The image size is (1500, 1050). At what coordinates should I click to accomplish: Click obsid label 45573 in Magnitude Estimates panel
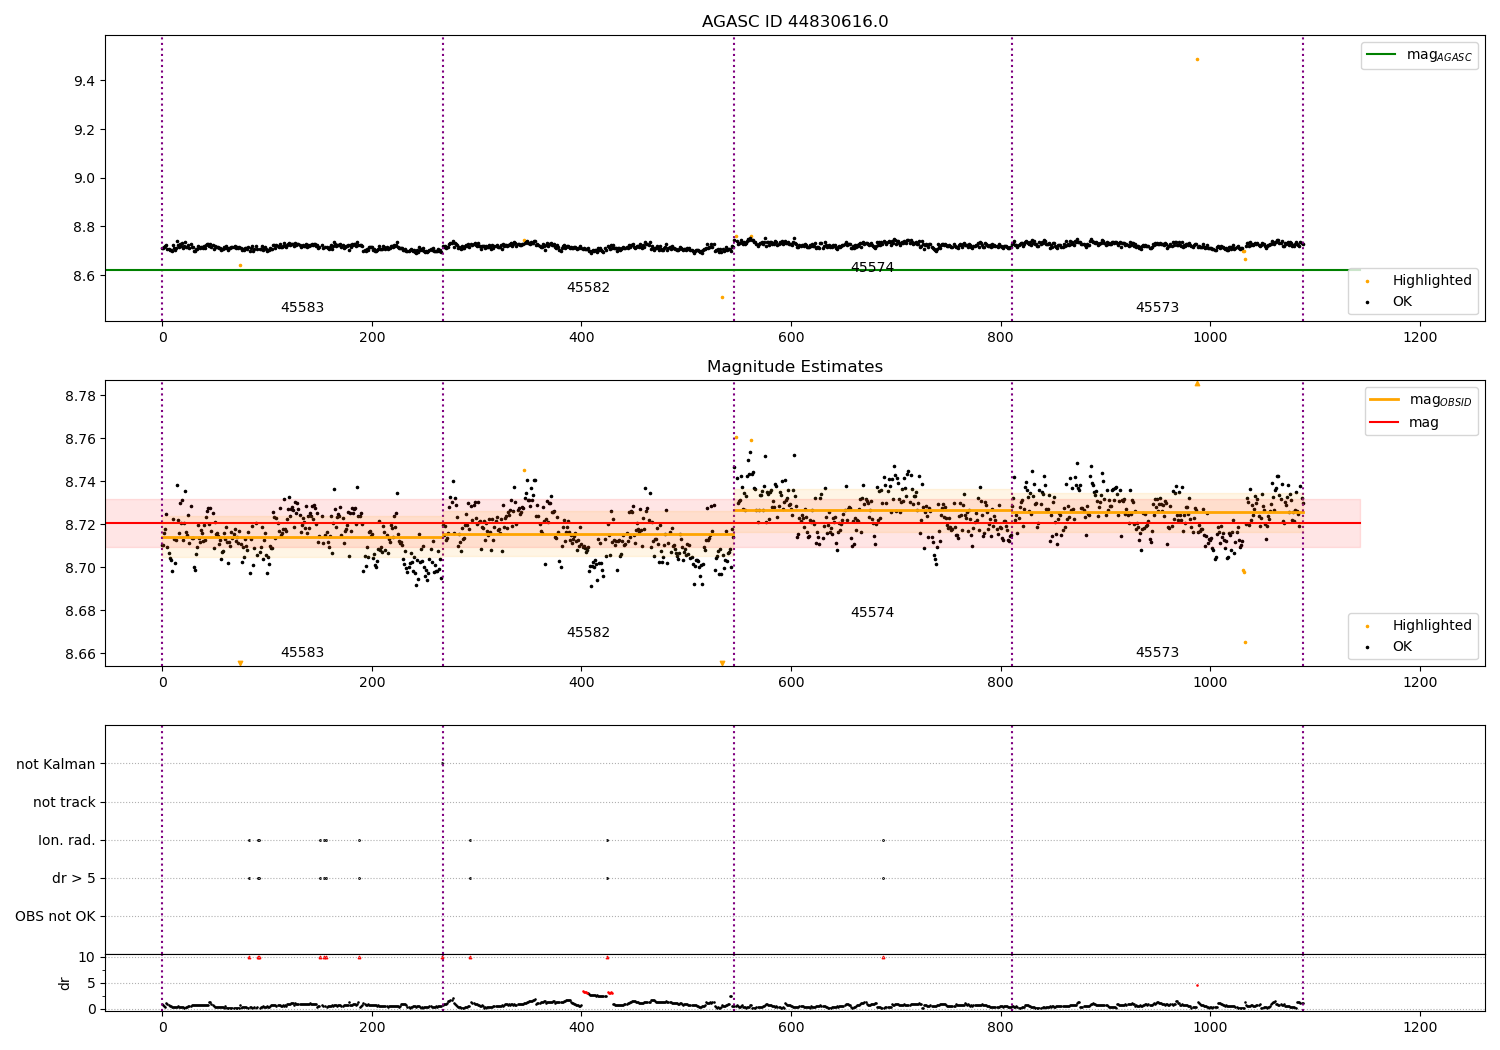click(1157, 653)
